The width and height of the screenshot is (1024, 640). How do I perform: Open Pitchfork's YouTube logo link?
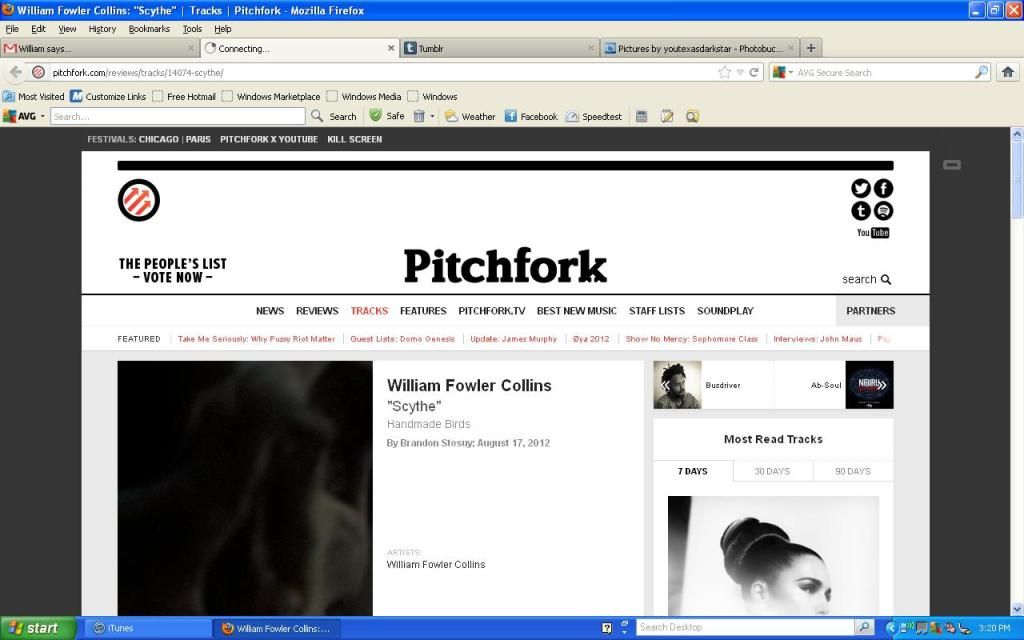point(872,233)
